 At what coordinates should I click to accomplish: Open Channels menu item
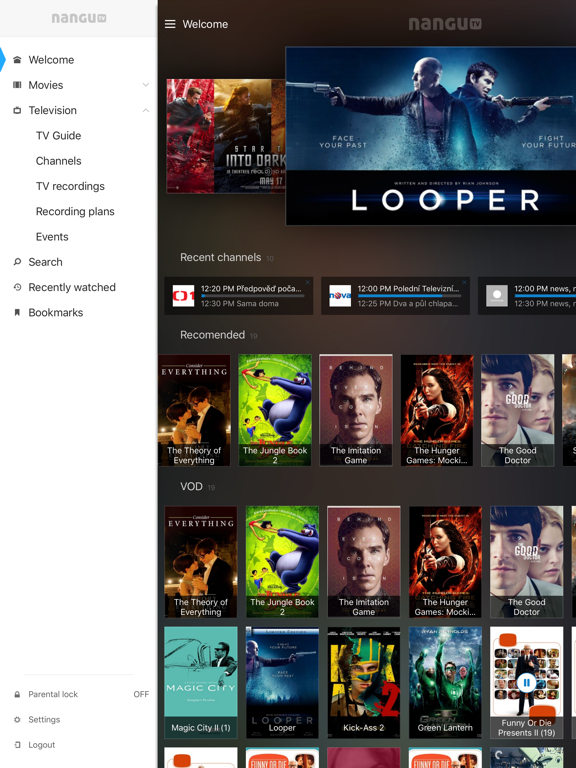[x=58, y=161]
